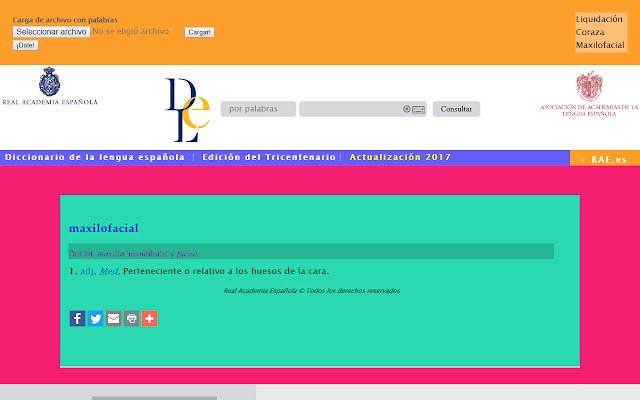Open the Asociación de Academias logo
640x400 pixels.
[x=589, y=94]
